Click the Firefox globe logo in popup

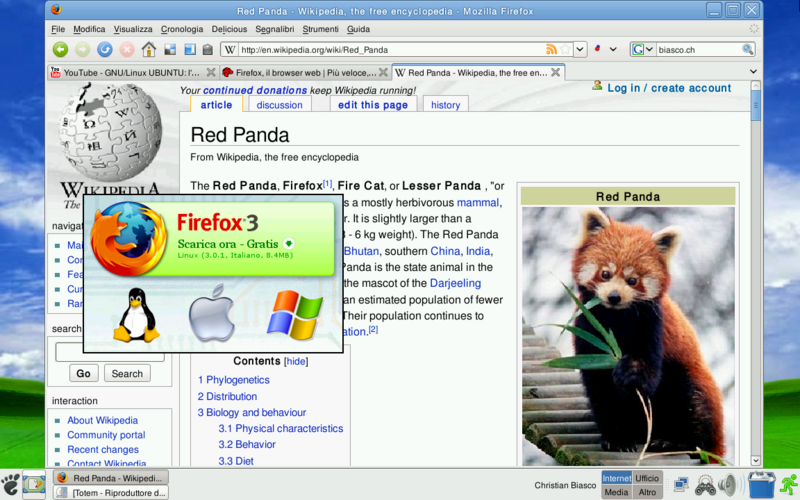point(129,238)
